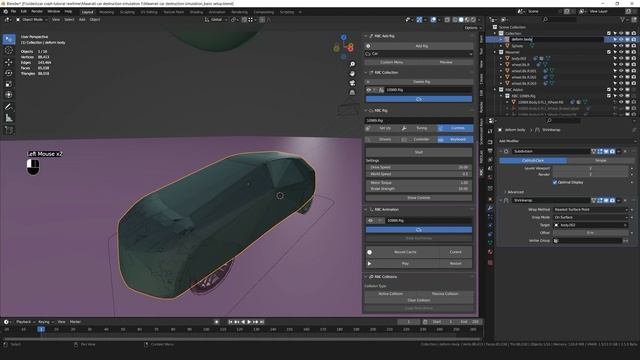Image resolution: width=640 pixels, height=360 pixels.
Task: Toggle visibility eye of Sphere object
Action: point(621,46)
